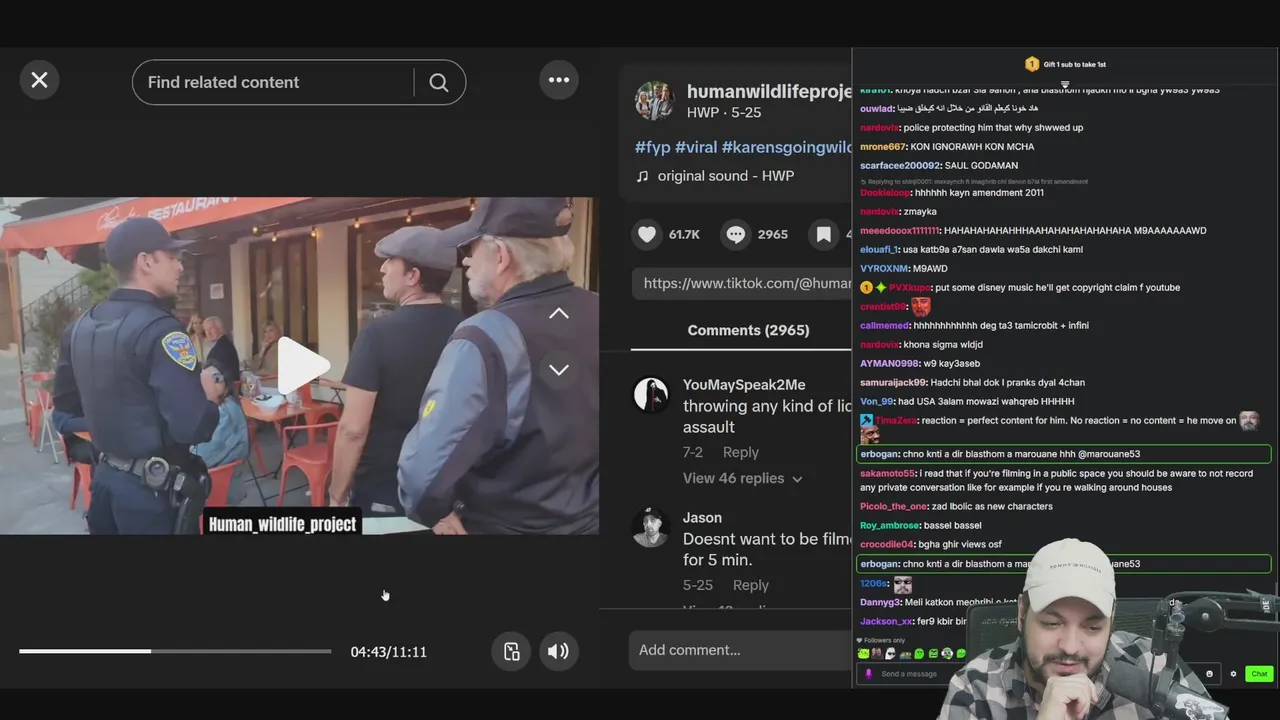This screenshot has width=1280, height=720.
Task: Click username scarfacee200092 in chat
Action: coord(900,166)
